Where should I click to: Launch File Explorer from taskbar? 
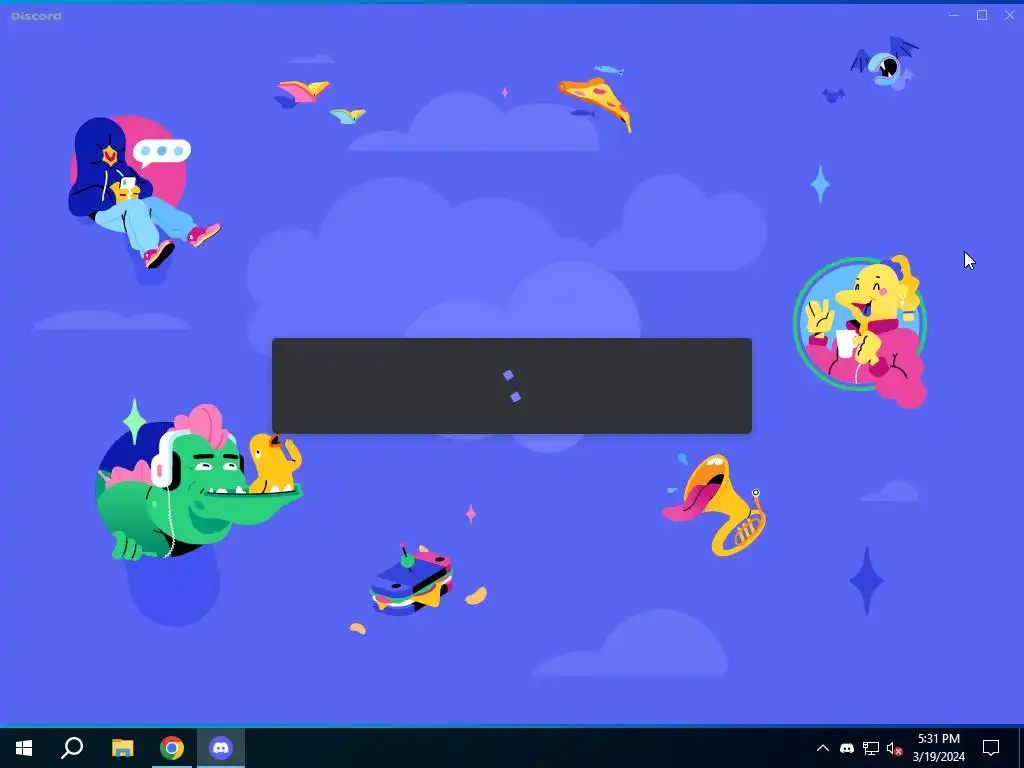point(122,748)
